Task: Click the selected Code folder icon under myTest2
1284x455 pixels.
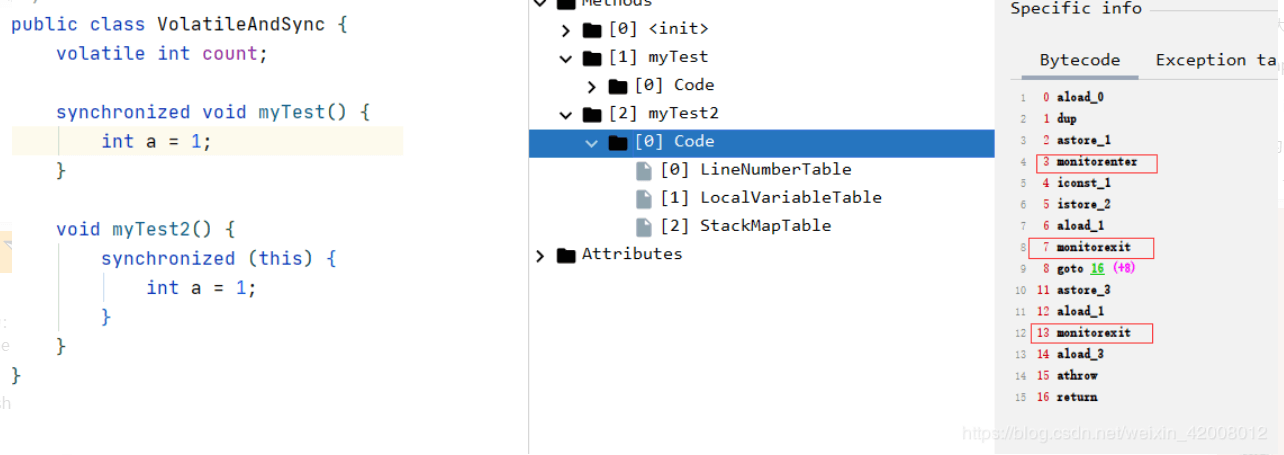Action: coord(618,142)
